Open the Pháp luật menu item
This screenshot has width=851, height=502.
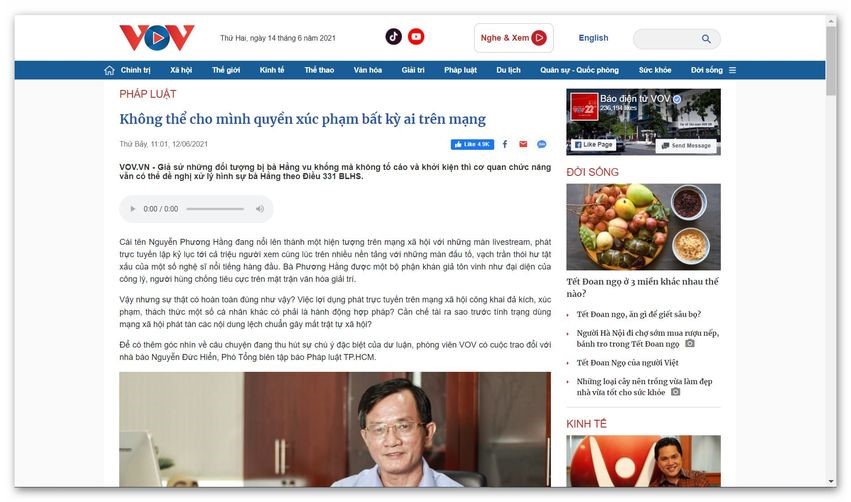pos(460,70)
